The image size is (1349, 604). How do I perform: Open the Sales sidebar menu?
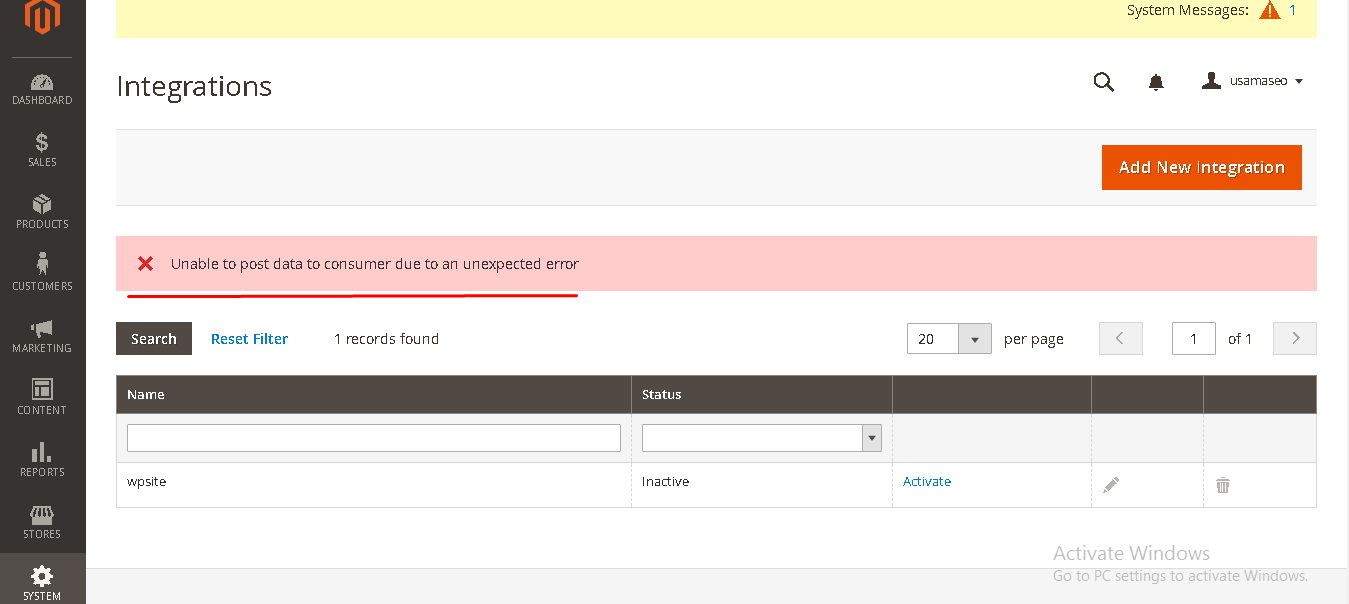coord(42,150)
